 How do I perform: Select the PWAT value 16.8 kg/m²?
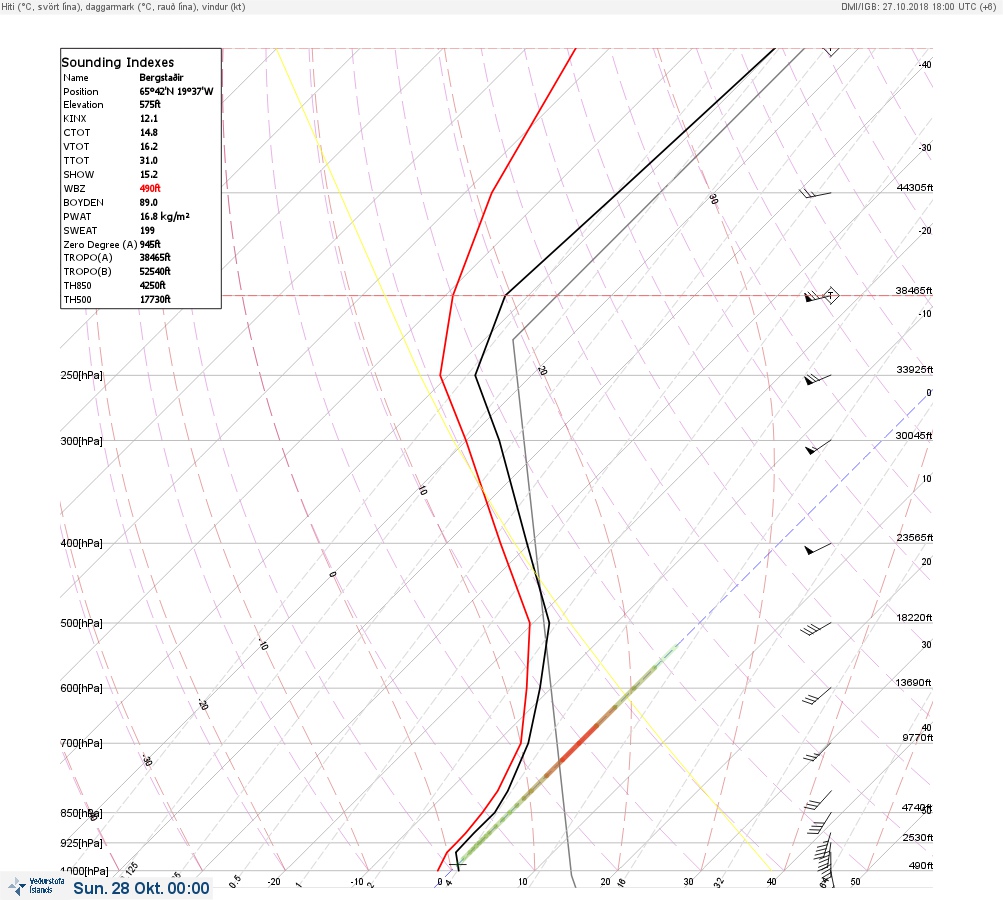coord(164,216)
